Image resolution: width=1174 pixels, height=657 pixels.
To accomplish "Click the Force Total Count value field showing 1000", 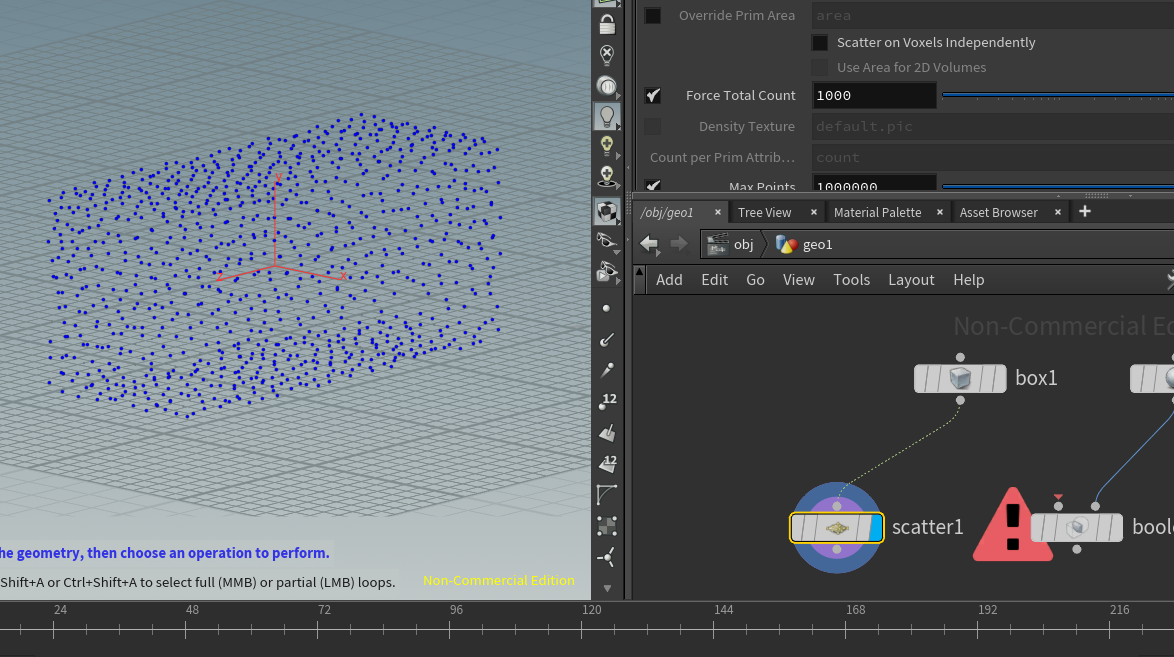I will click(x=874, y=95).
